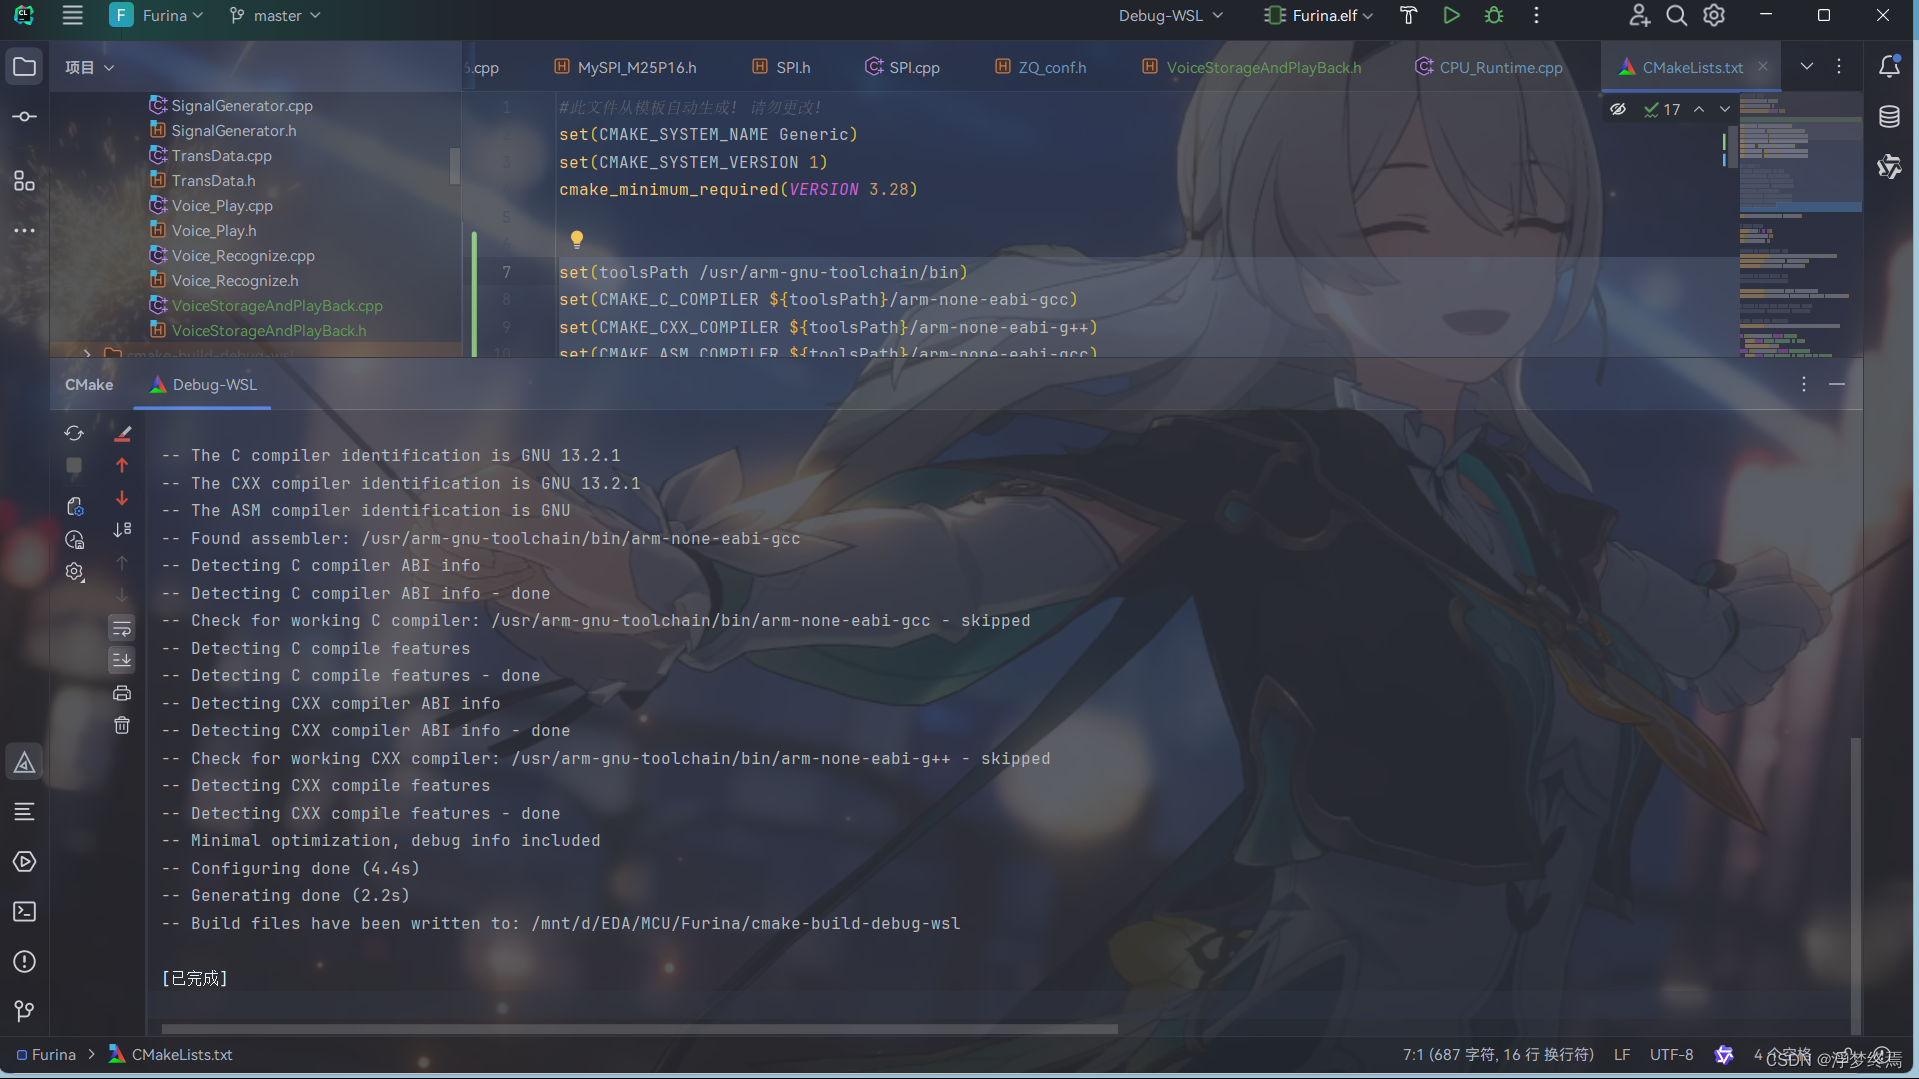Expand the Furina project dropdown
This screenshot has width=1919, height=1079.
[158, 15]
